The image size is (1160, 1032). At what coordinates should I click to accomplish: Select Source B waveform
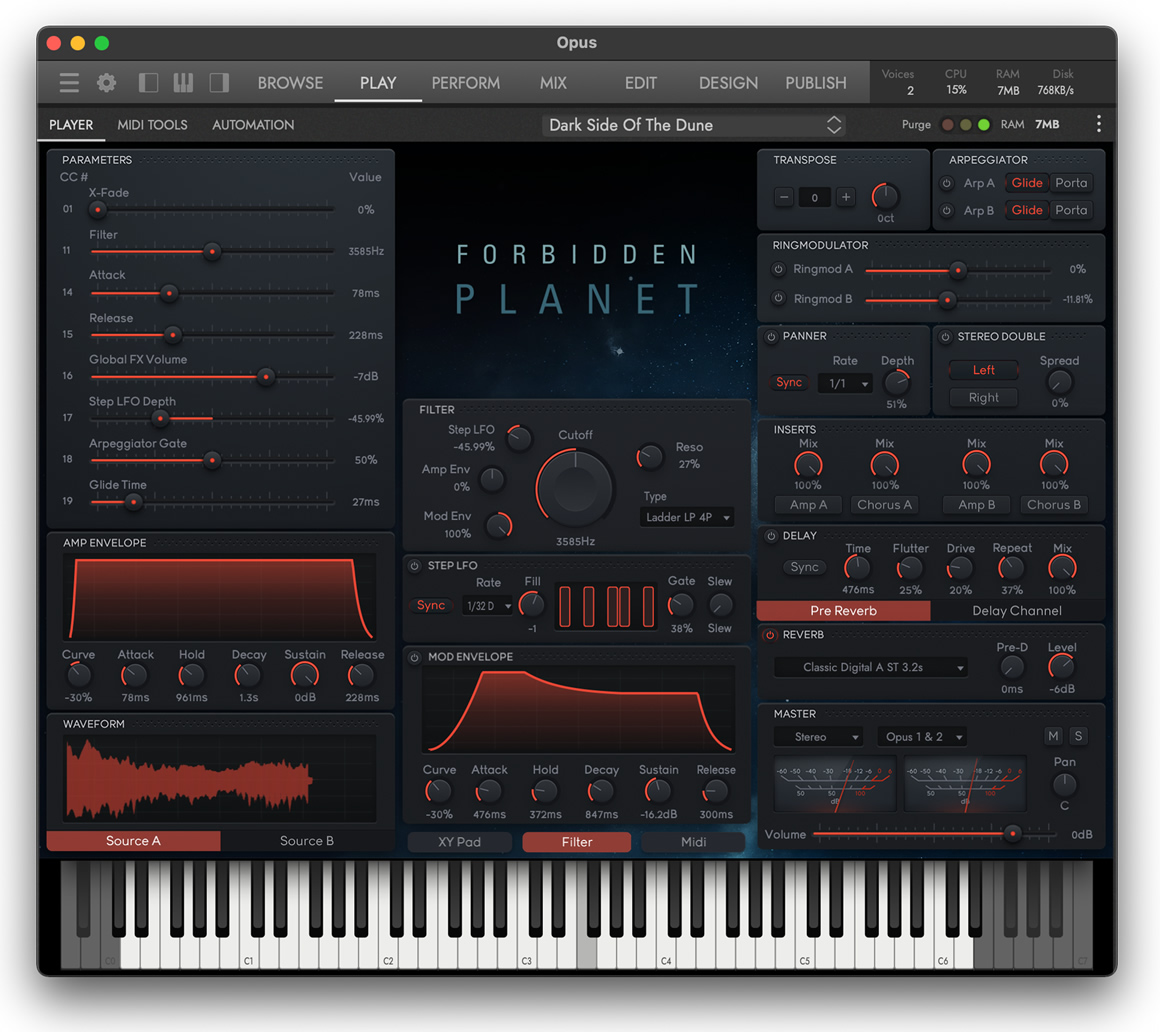(306, 840)
